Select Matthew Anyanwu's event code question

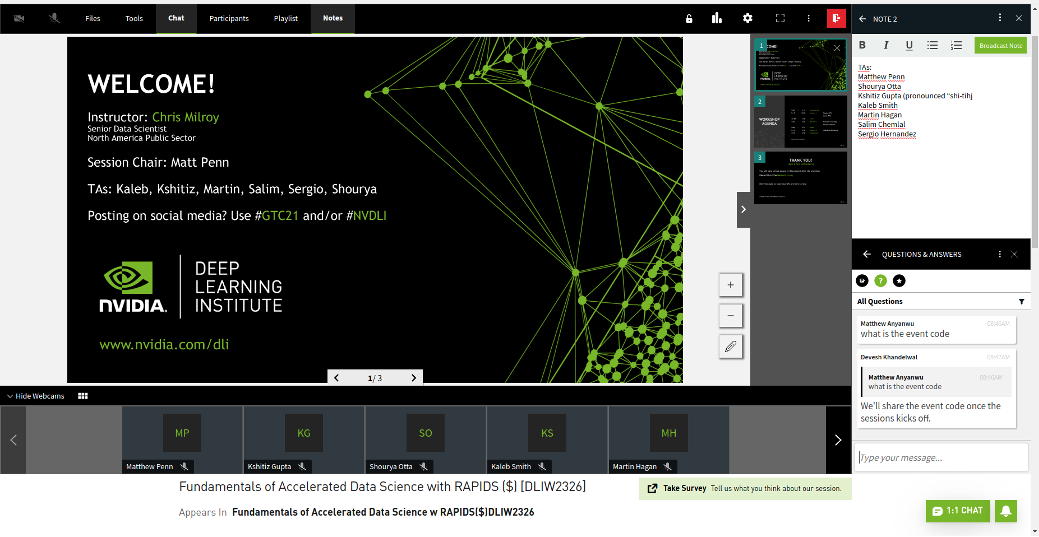point(935,329)
